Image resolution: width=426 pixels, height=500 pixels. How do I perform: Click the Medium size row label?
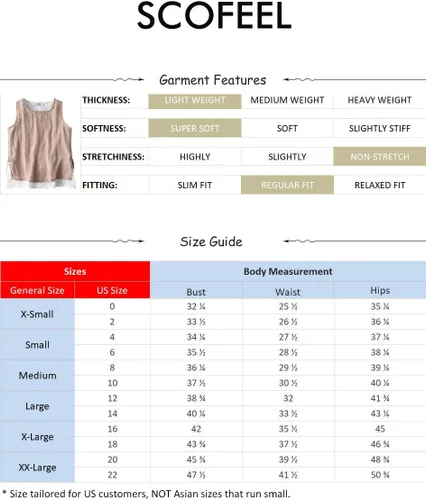click(x=37, y=375)
